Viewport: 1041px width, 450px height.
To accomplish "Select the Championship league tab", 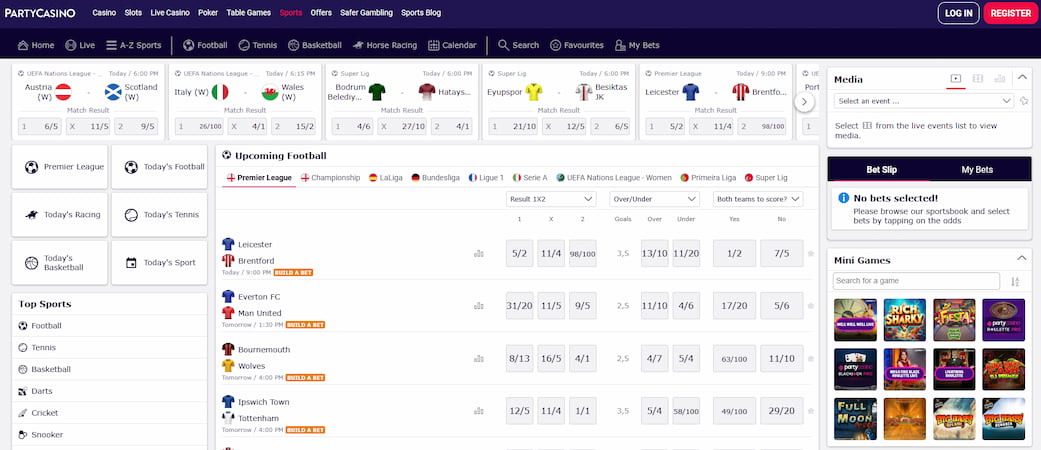I will pyautogui.click(x=331, y=177).
